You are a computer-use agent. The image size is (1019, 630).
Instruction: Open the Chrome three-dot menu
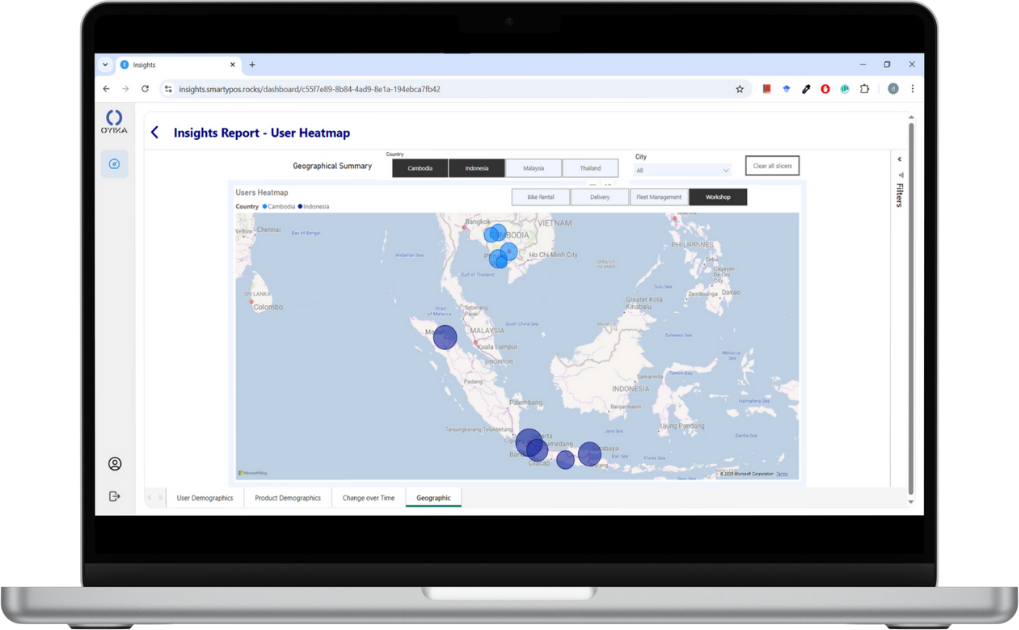912,89
